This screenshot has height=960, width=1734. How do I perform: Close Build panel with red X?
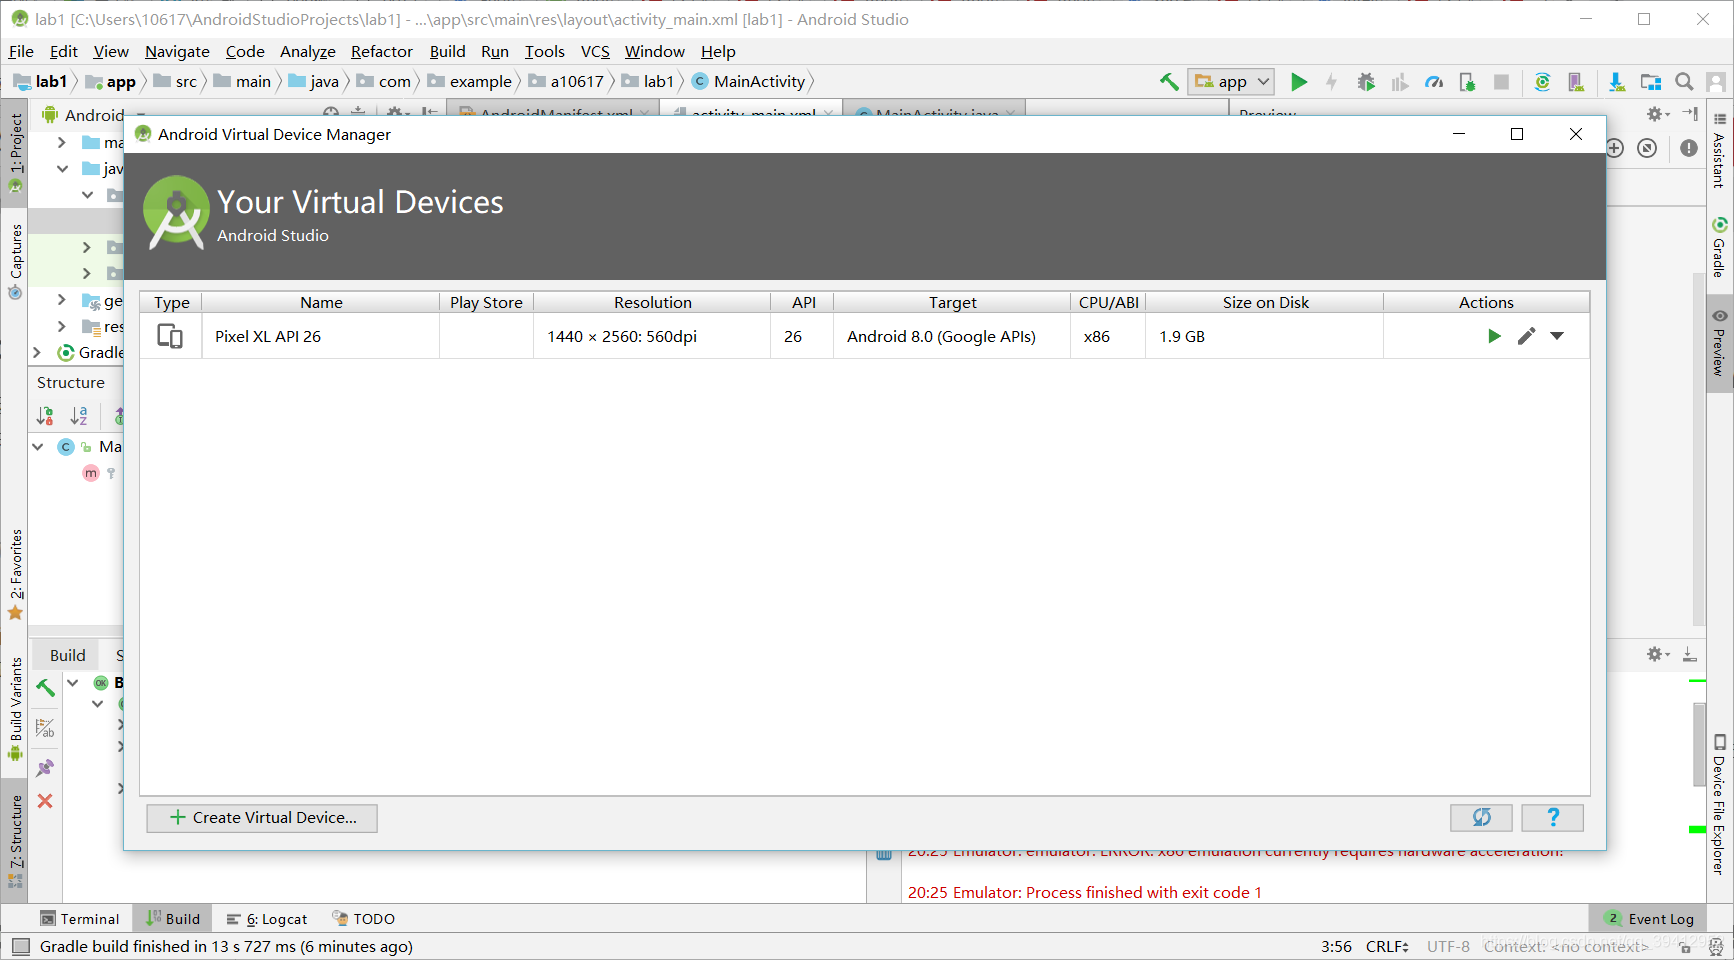[45, 801]
